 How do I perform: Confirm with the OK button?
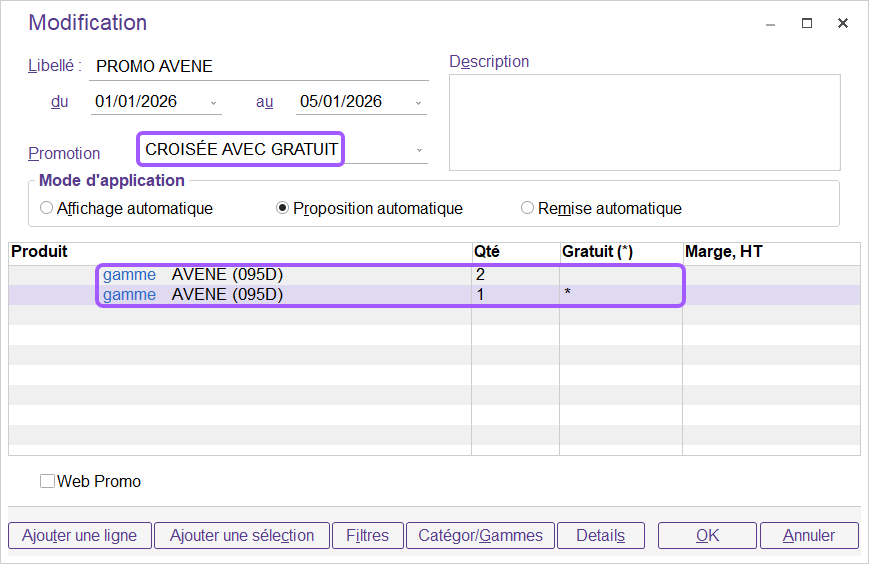(x=707, y=536)
